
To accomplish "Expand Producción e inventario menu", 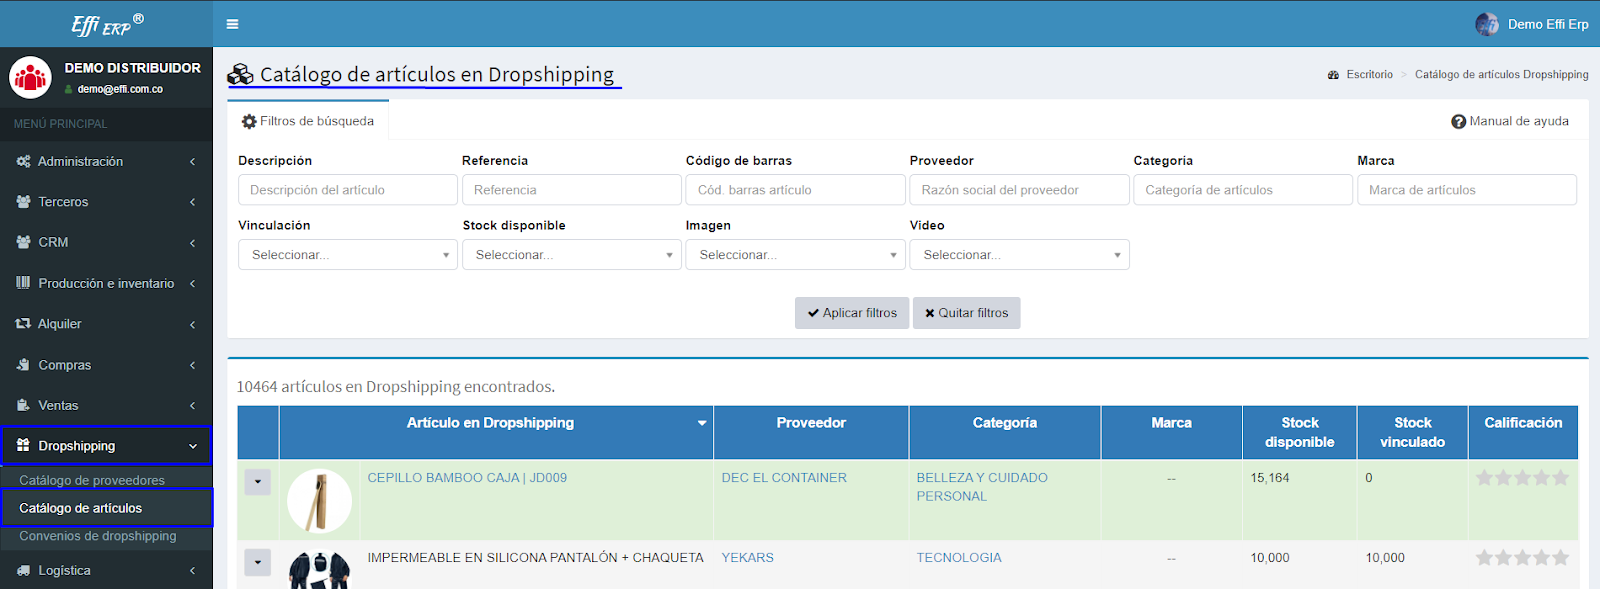I will pyautogui.click(x=106, y=283).
